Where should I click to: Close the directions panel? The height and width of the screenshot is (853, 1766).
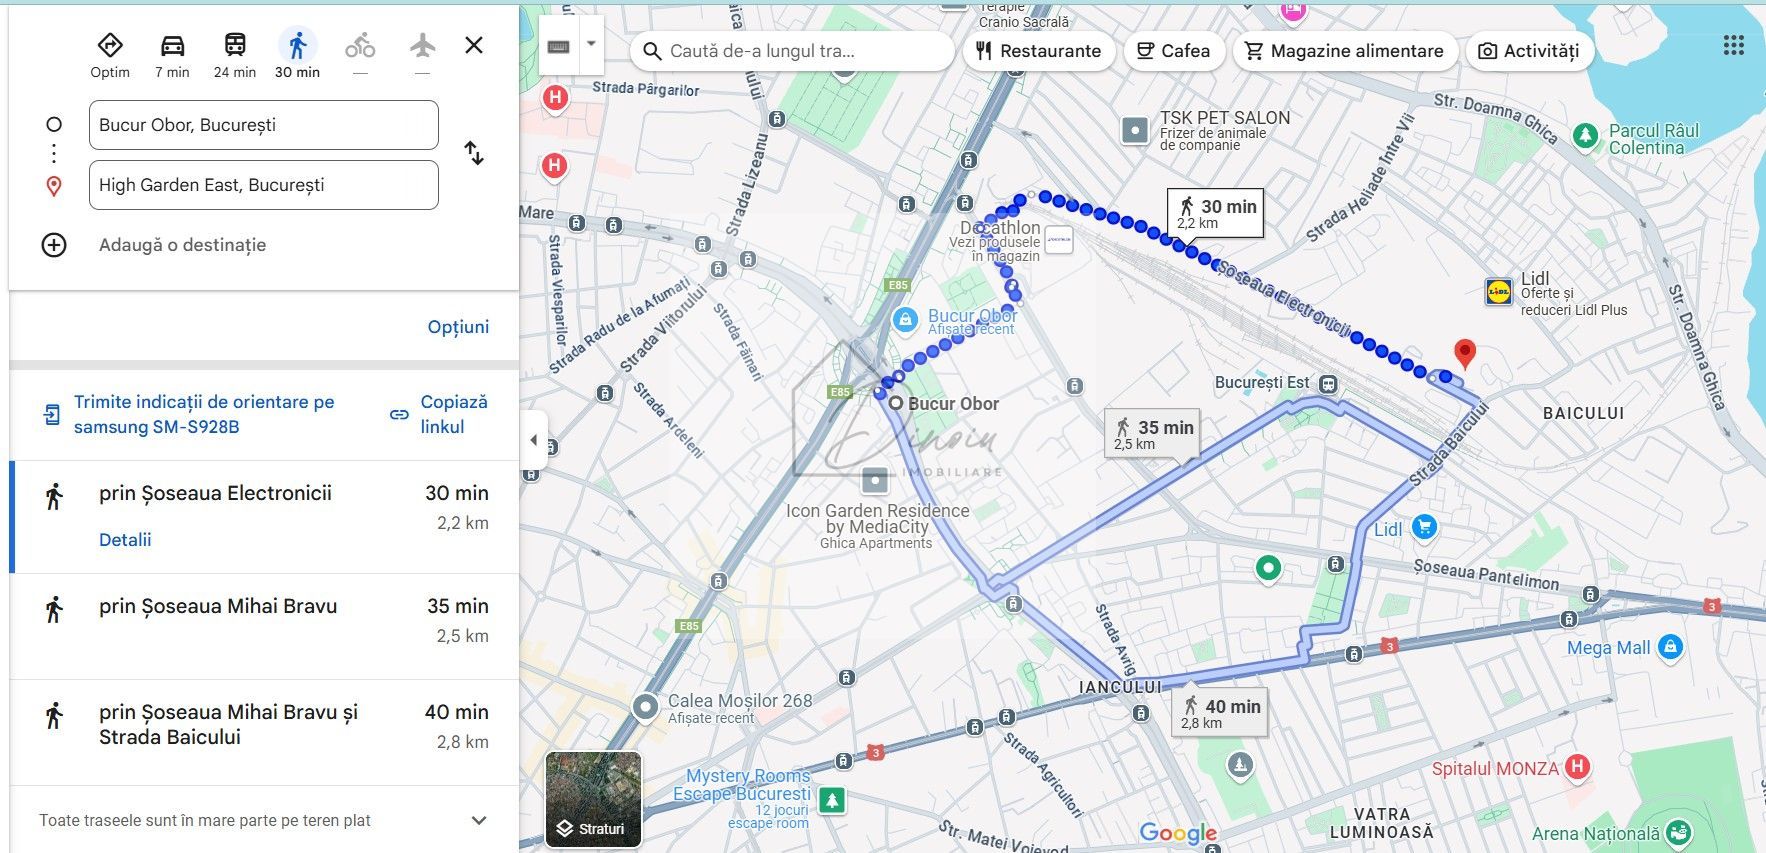point(474,45)
